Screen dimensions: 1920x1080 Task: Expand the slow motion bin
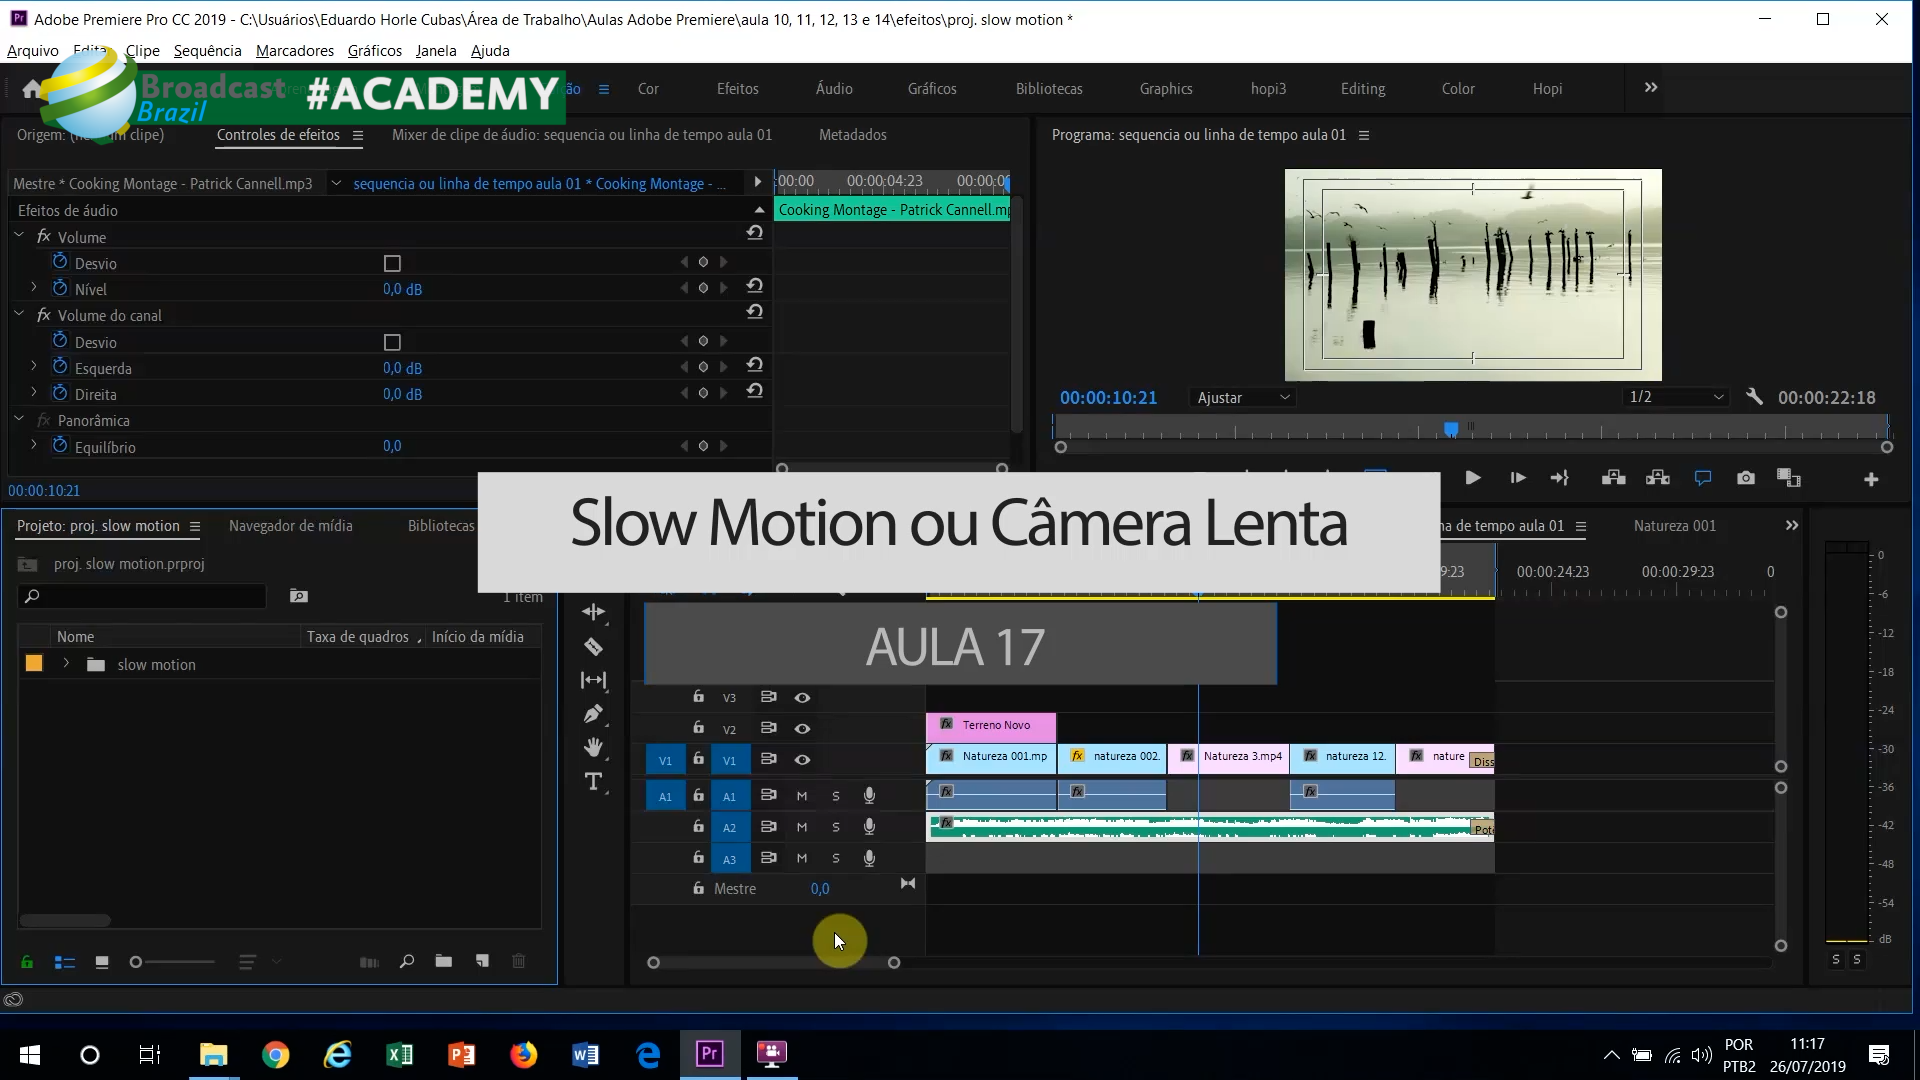point(66,664)
